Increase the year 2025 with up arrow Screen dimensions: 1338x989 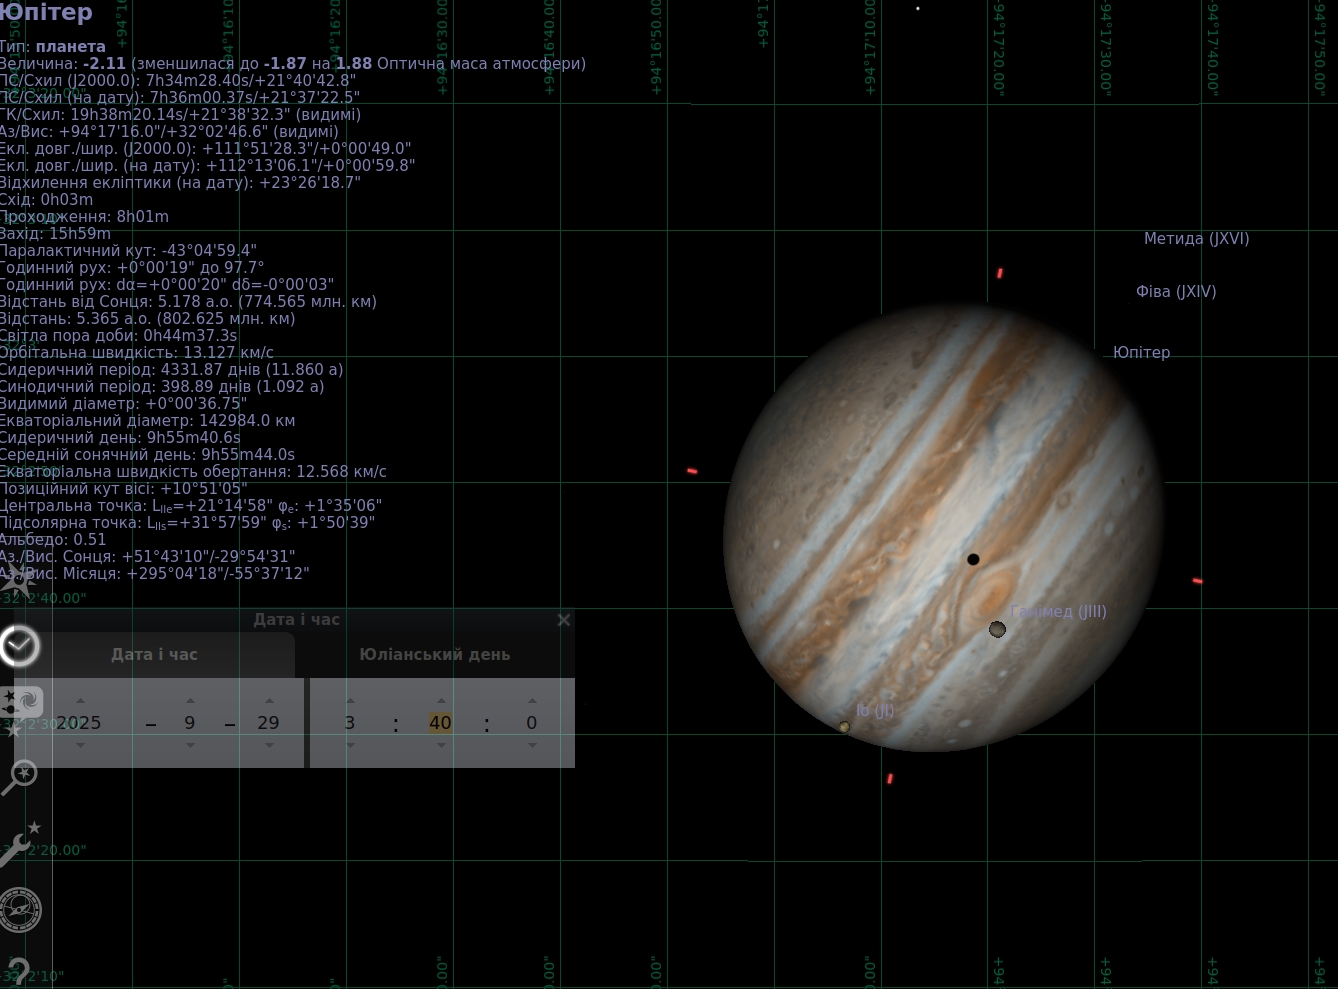pos(81,701)
